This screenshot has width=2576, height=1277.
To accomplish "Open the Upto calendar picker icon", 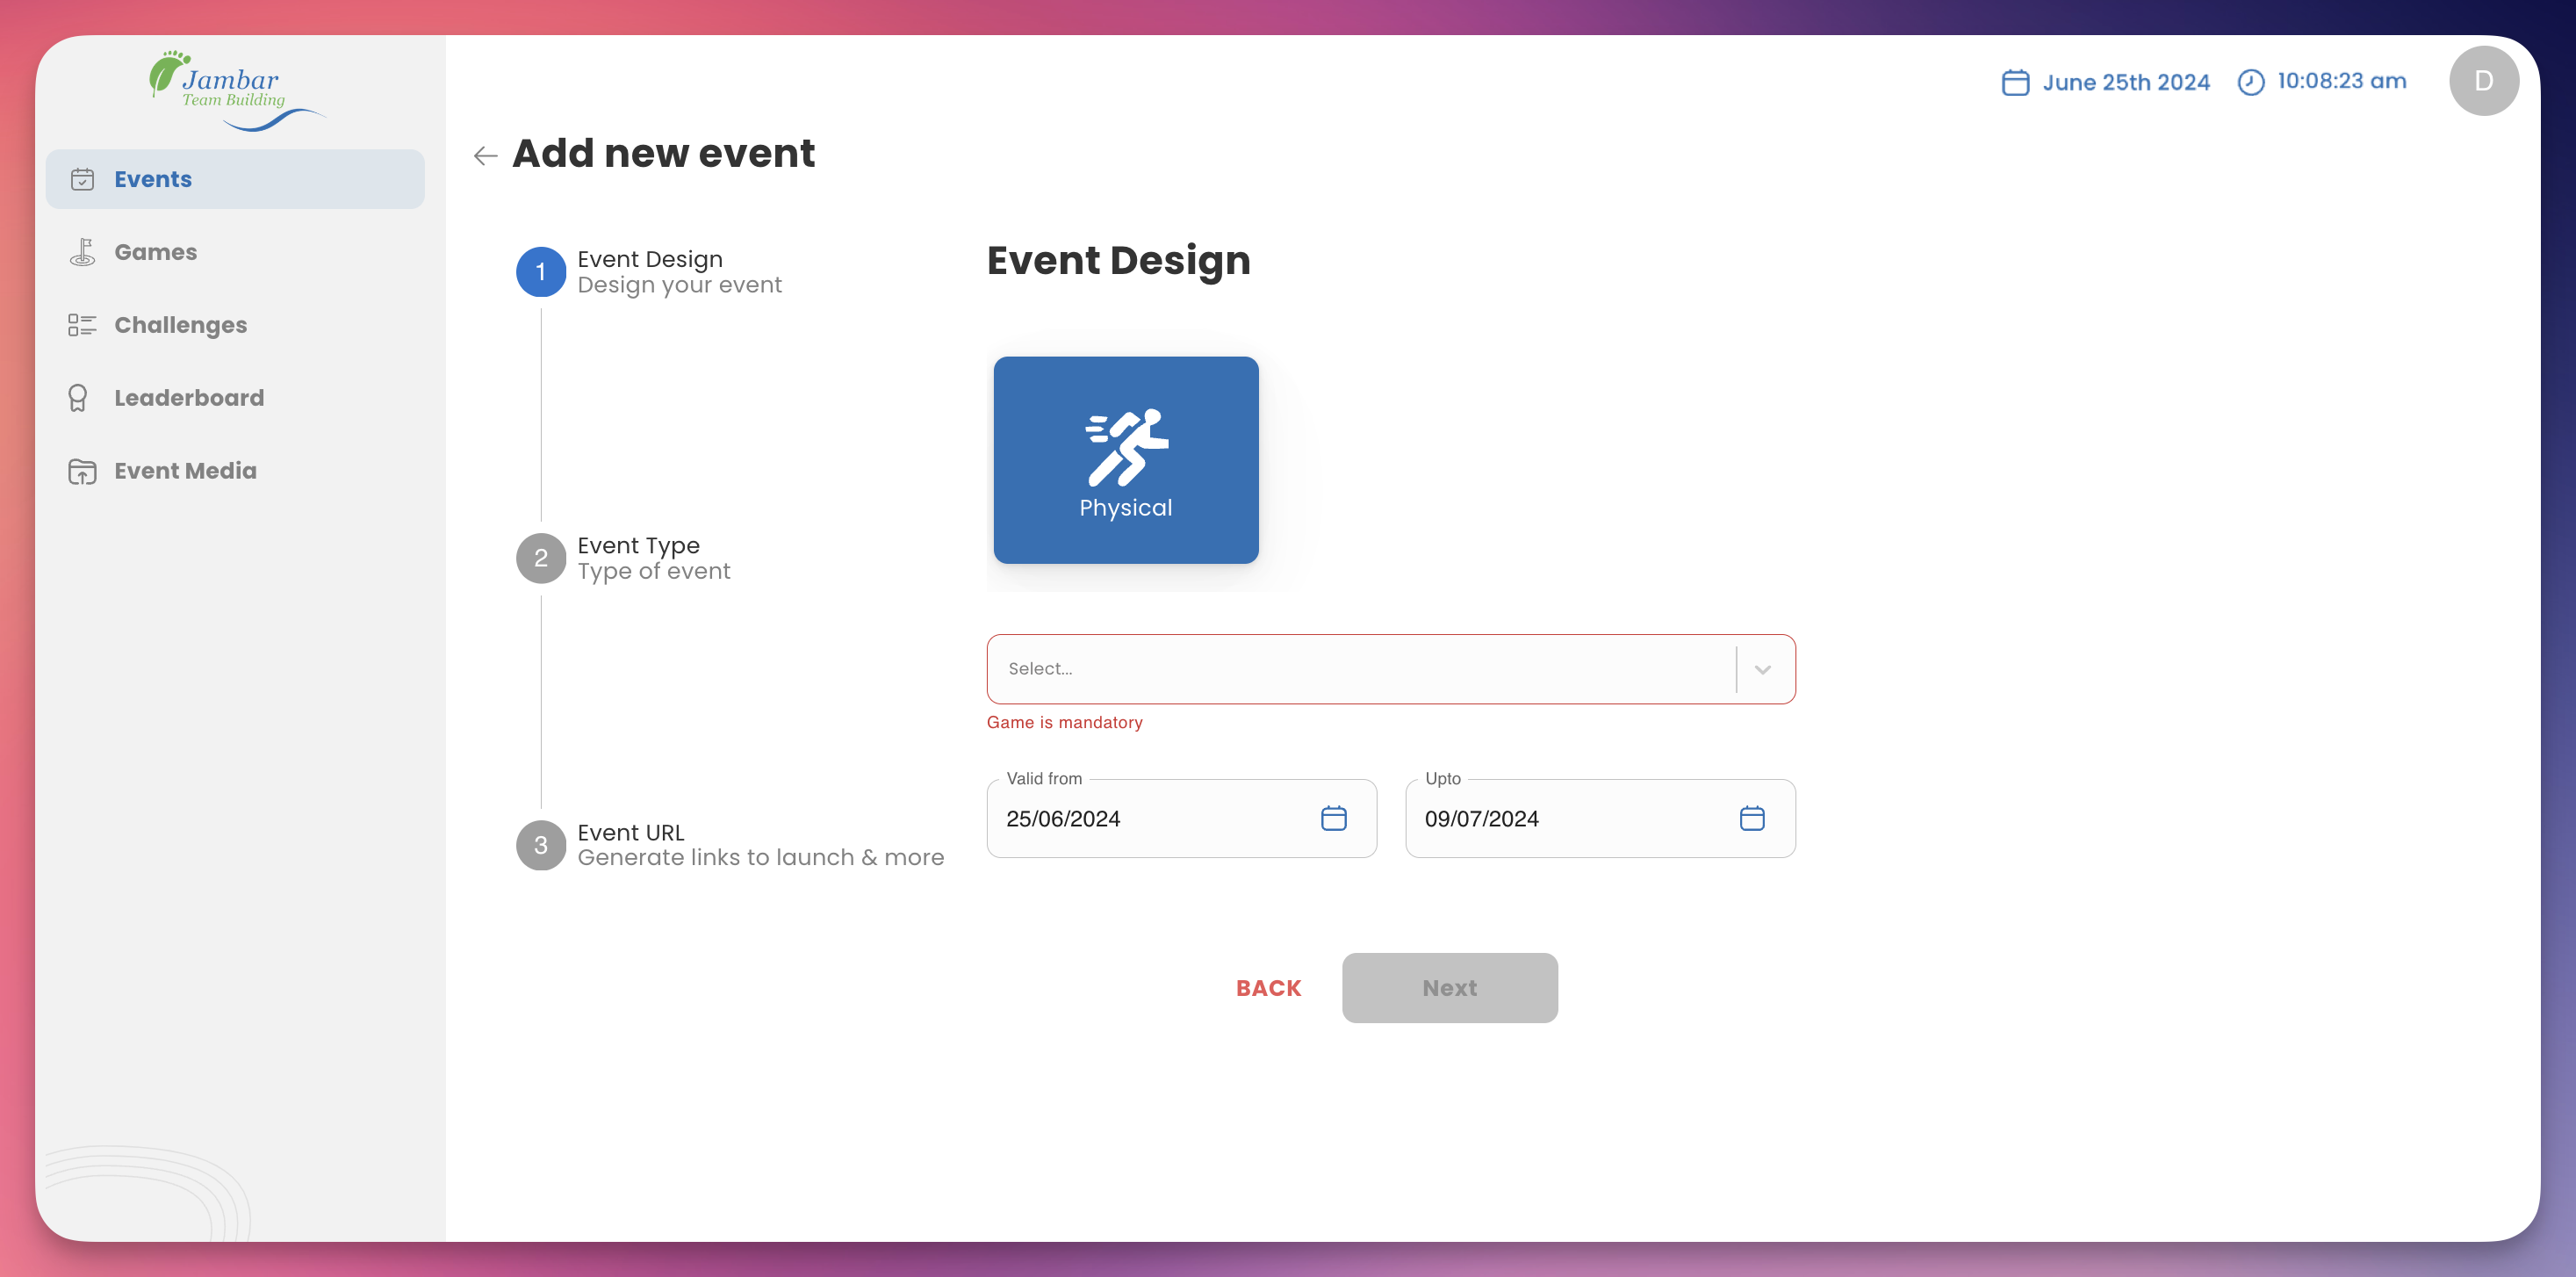I will point(1751,818).
